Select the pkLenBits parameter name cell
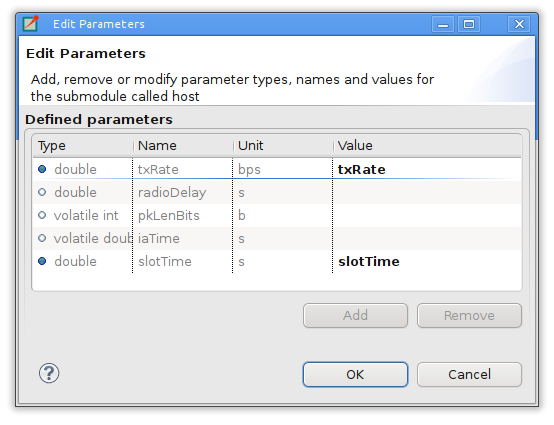554x425 pixels. [183, 215]
